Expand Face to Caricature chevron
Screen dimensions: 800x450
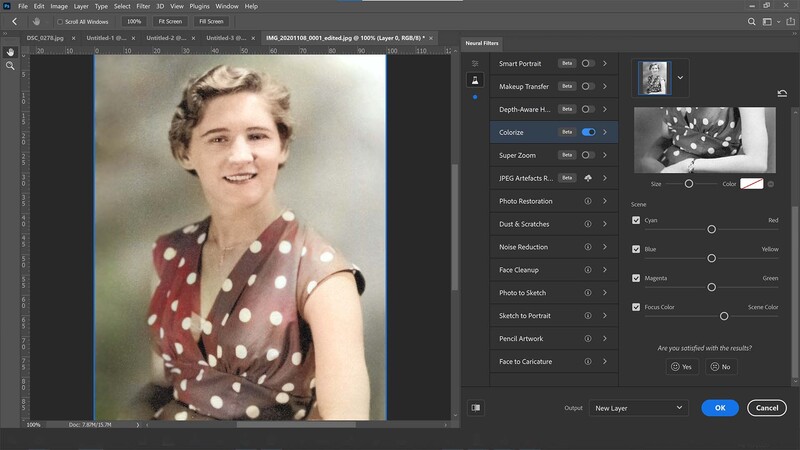[x=605, y=362]
